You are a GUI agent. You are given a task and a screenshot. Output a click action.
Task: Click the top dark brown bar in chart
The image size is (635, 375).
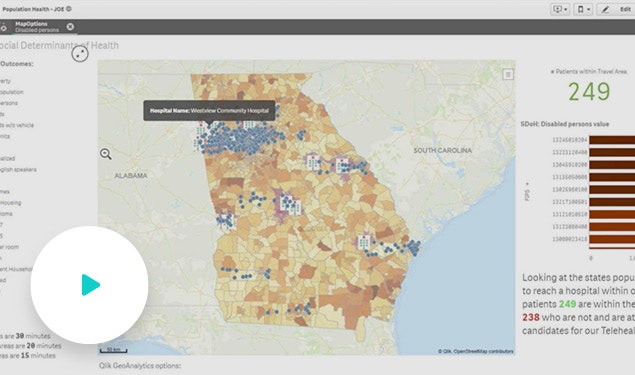point(612,140)
